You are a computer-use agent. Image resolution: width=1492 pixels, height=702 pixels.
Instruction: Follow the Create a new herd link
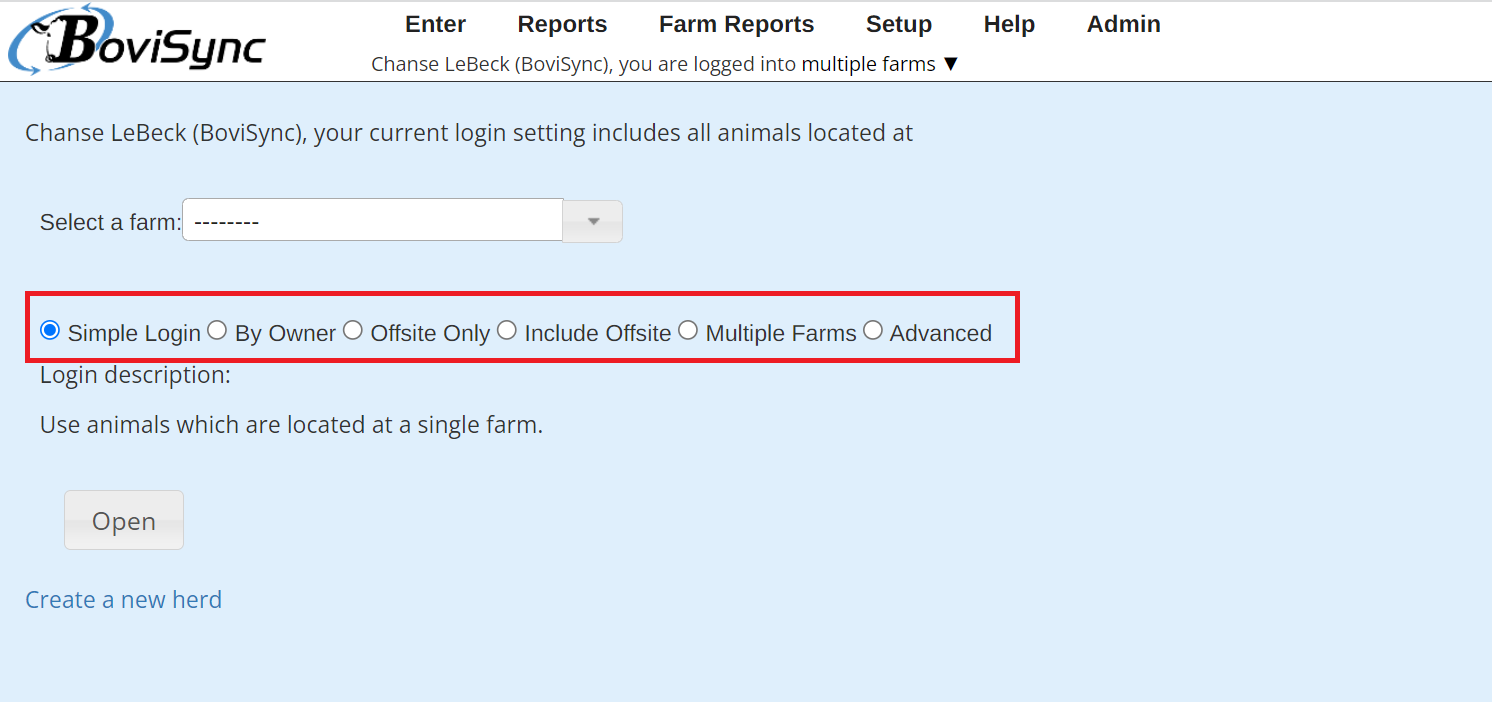(124, 599)
